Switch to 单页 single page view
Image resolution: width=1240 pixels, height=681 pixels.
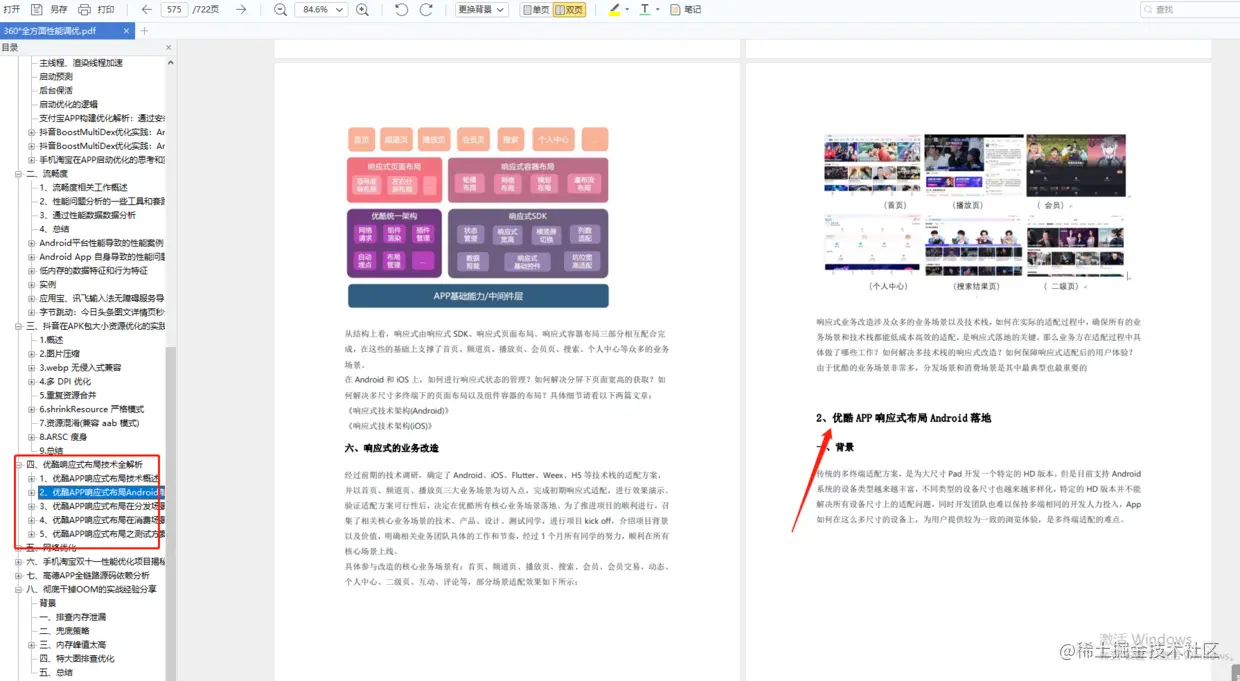click(x=535, y=9)
